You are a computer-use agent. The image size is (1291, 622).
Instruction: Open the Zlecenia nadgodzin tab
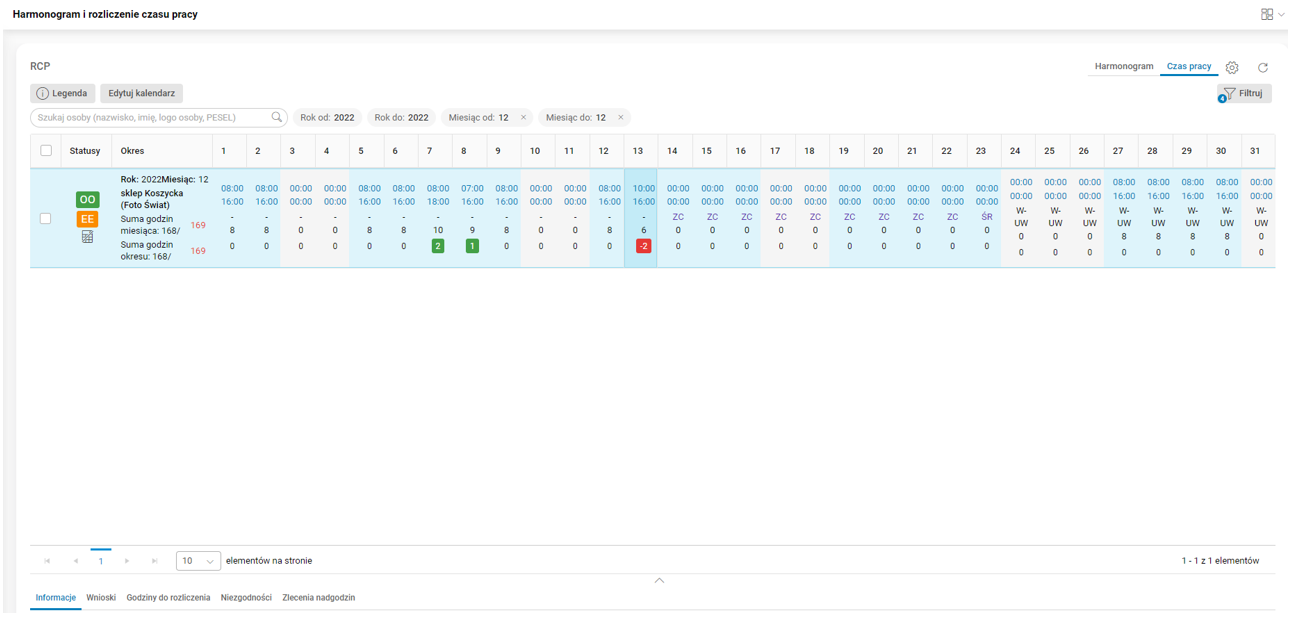point(319,598)
